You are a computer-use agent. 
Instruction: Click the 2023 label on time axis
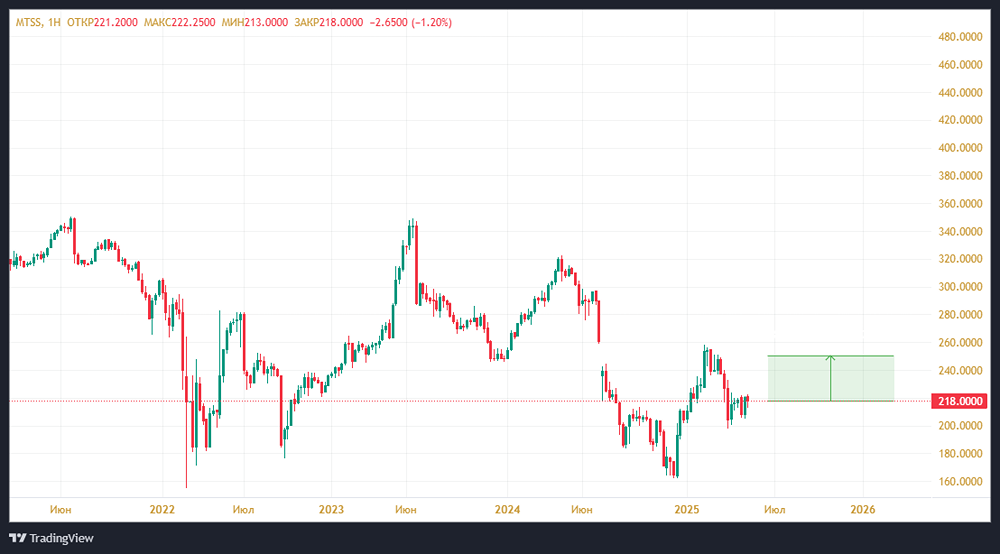332,509
